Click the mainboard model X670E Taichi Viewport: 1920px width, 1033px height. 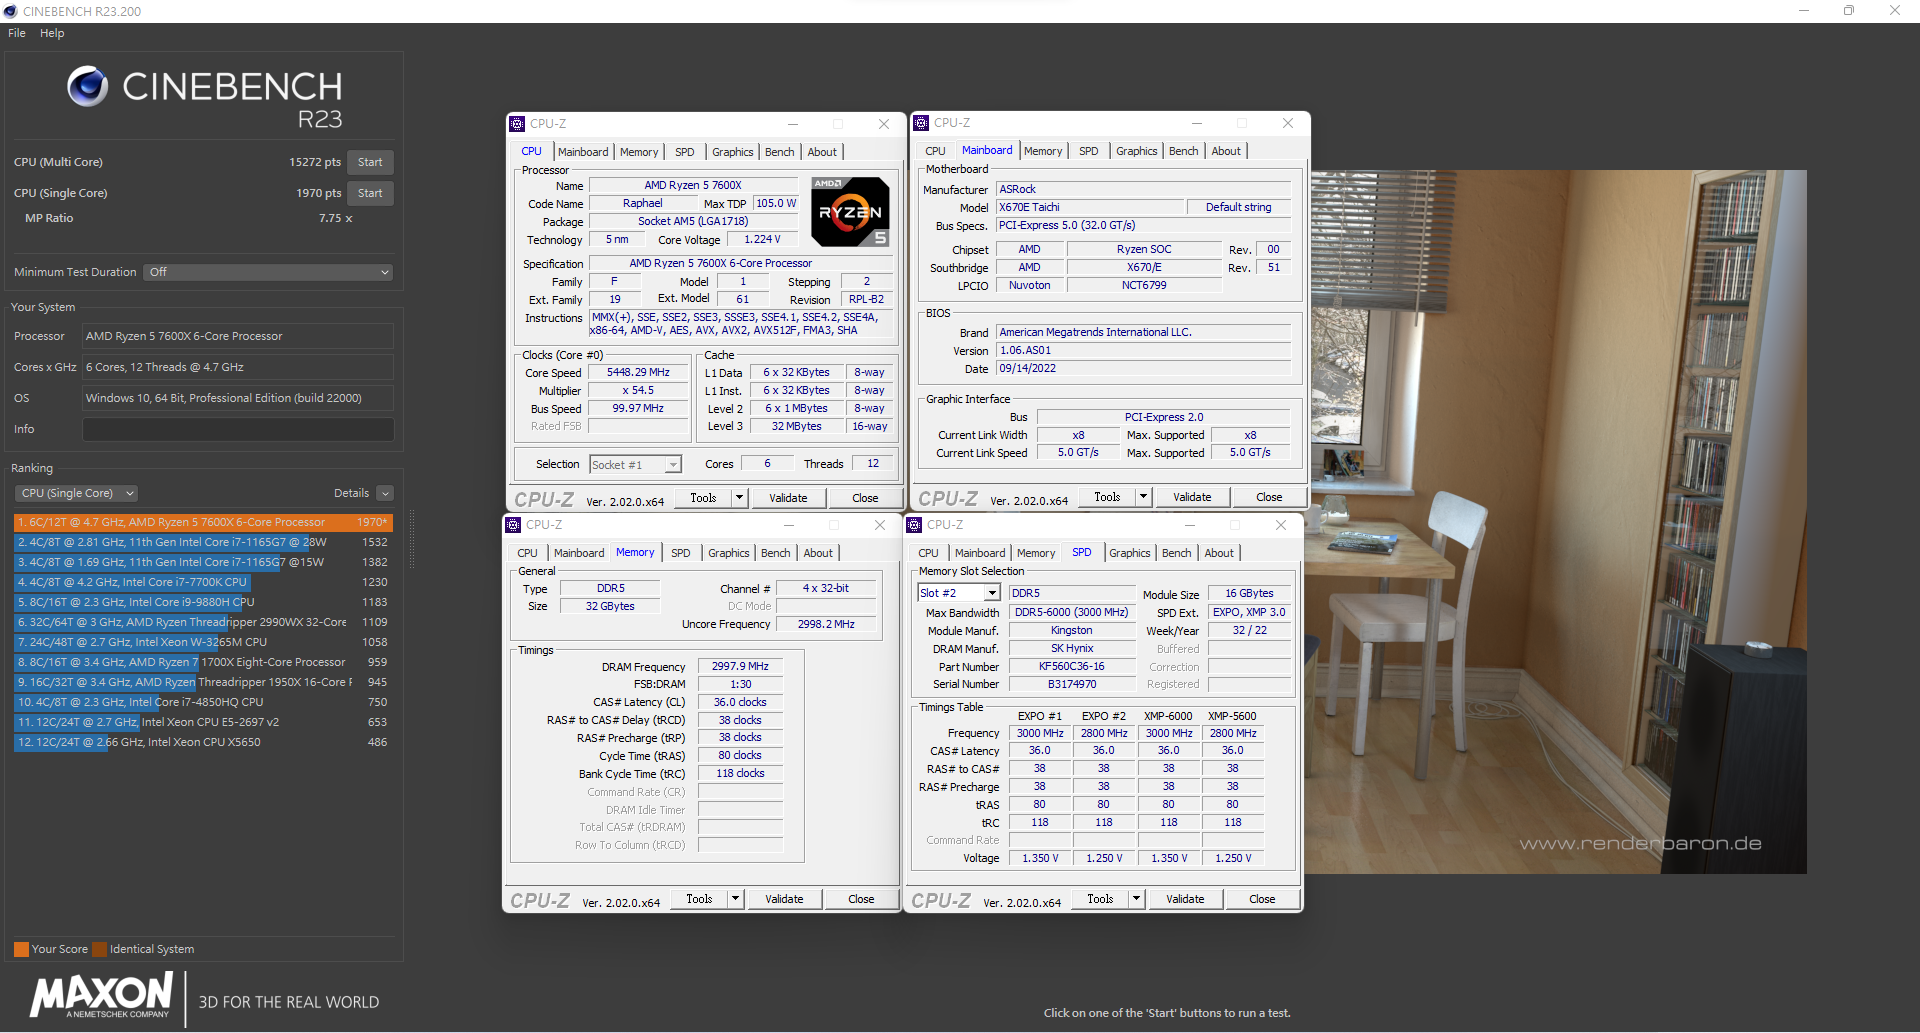click(1091, 207)
